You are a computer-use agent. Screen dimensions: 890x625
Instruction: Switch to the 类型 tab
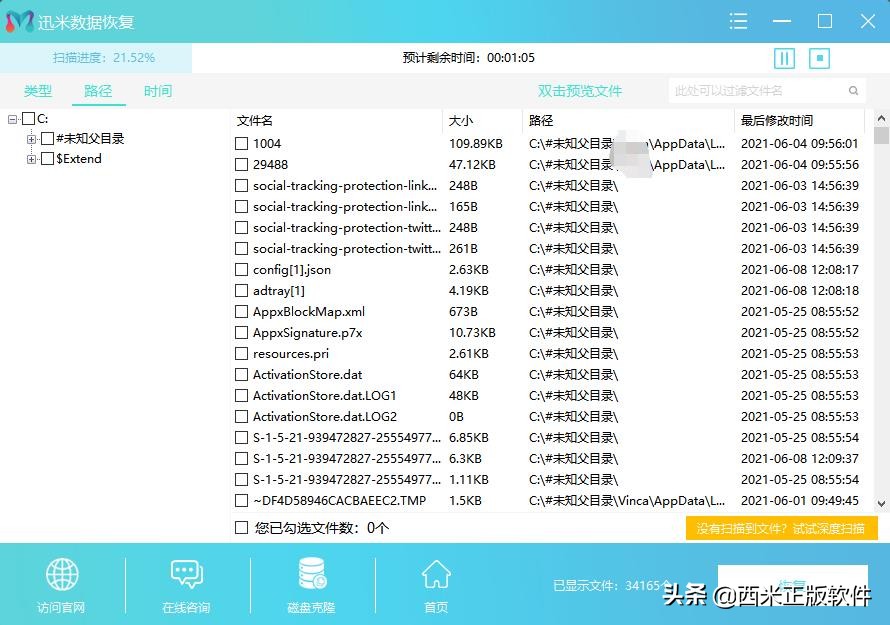[38, 91]
